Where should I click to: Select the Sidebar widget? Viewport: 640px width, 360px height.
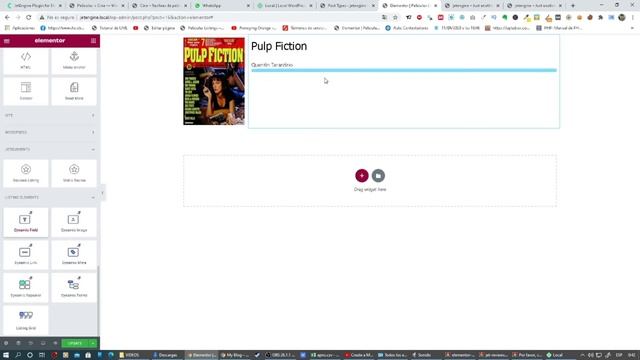26,91
